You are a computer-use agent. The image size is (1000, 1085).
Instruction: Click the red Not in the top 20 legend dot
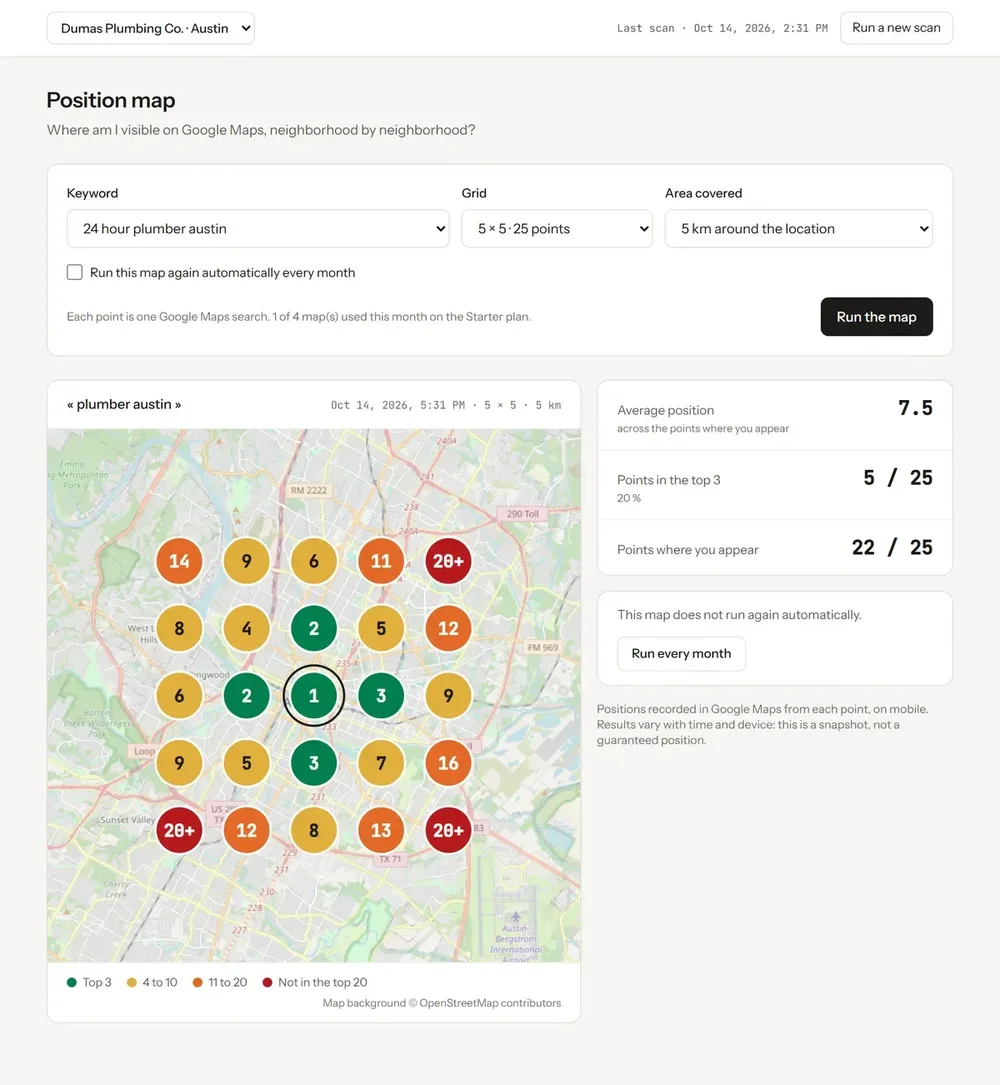[x=267, y=983]
